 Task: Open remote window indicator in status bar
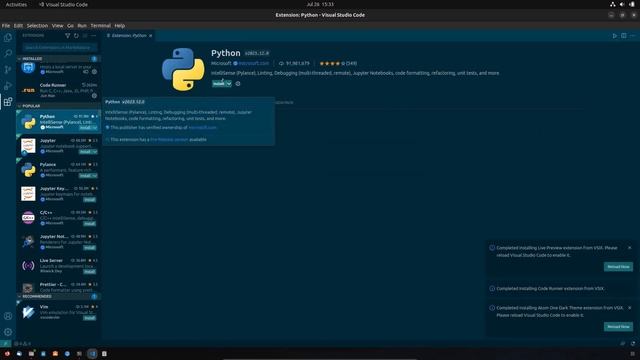click(5, 344)
